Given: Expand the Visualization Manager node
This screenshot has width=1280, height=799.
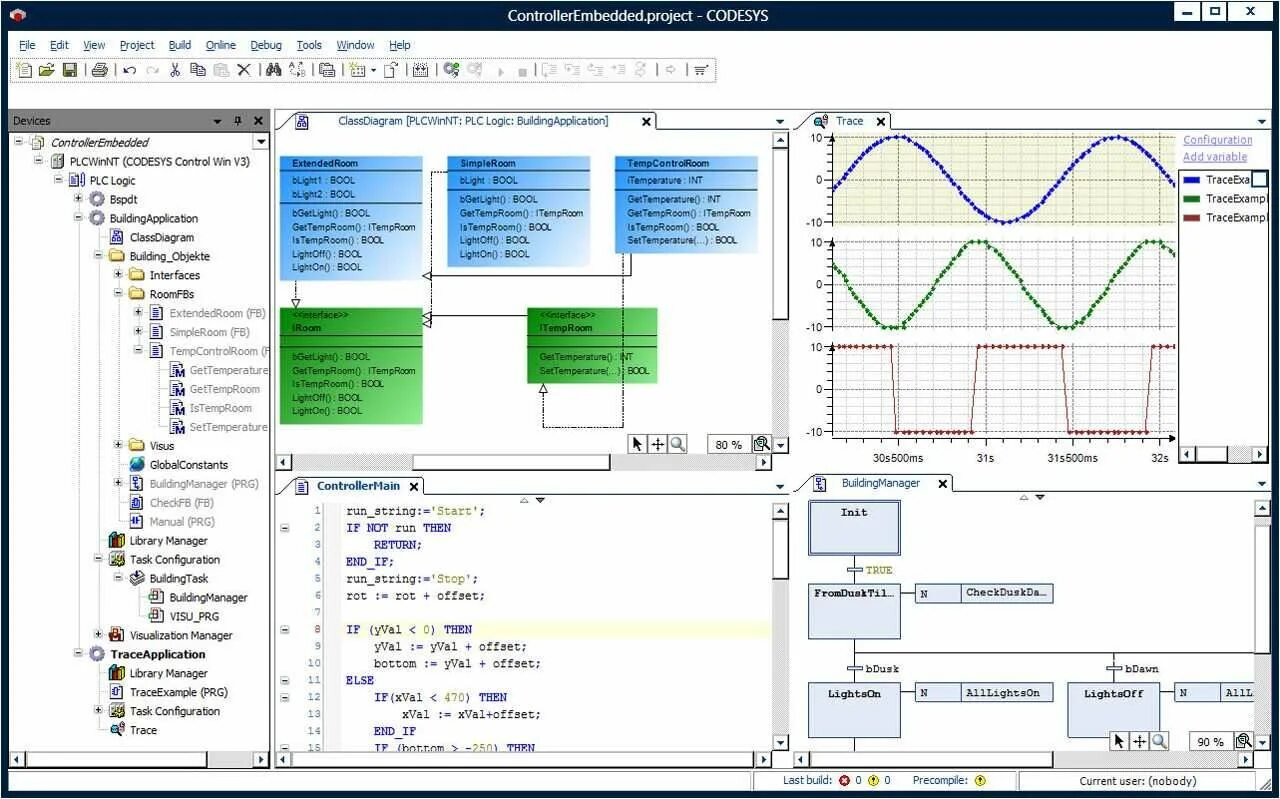Looking at the screenshot, I should pos(98,635).
